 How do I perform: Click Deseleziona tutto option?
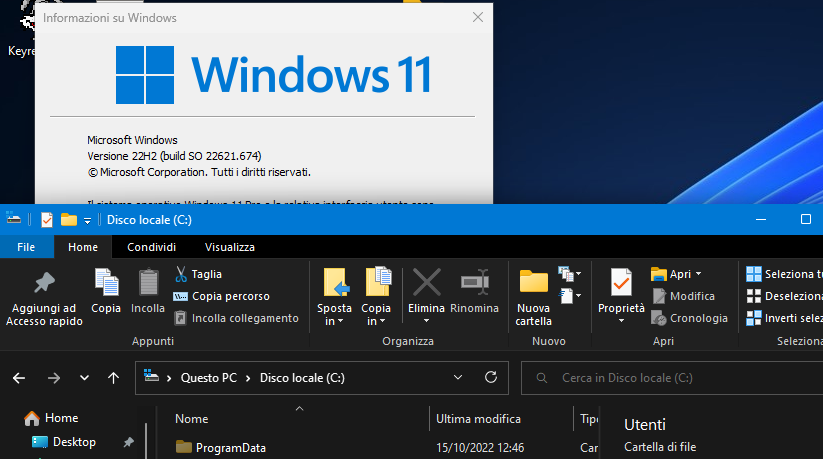click(x=784, y=296)
